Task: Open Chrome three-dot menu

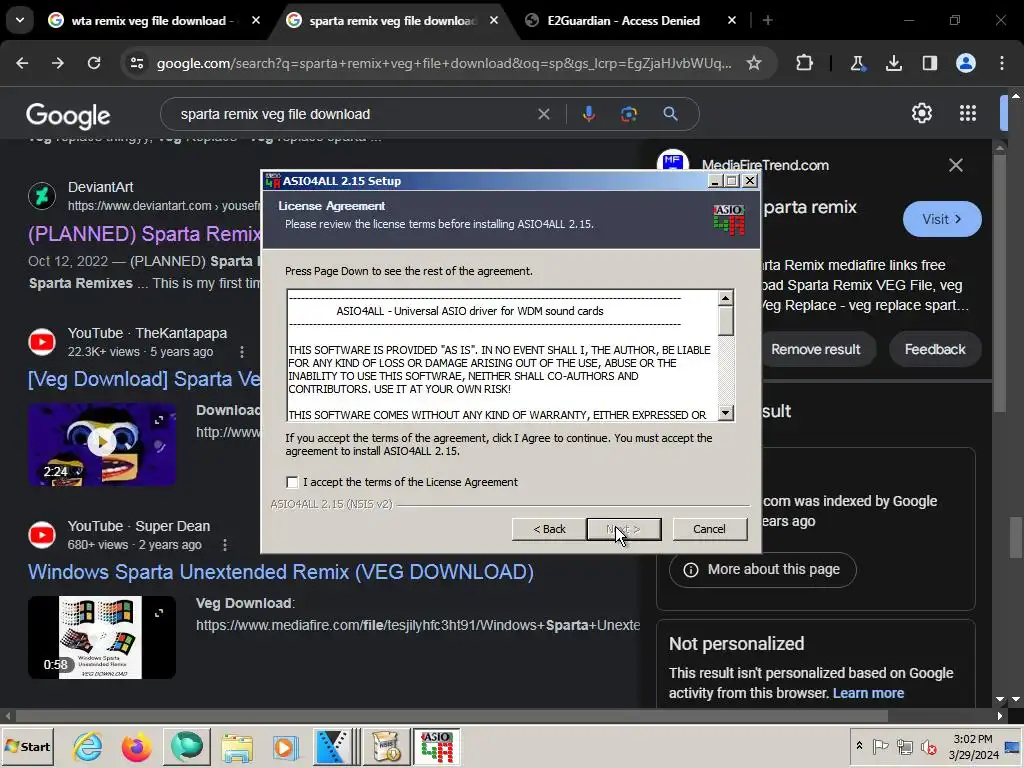Action: [1002, 63]
